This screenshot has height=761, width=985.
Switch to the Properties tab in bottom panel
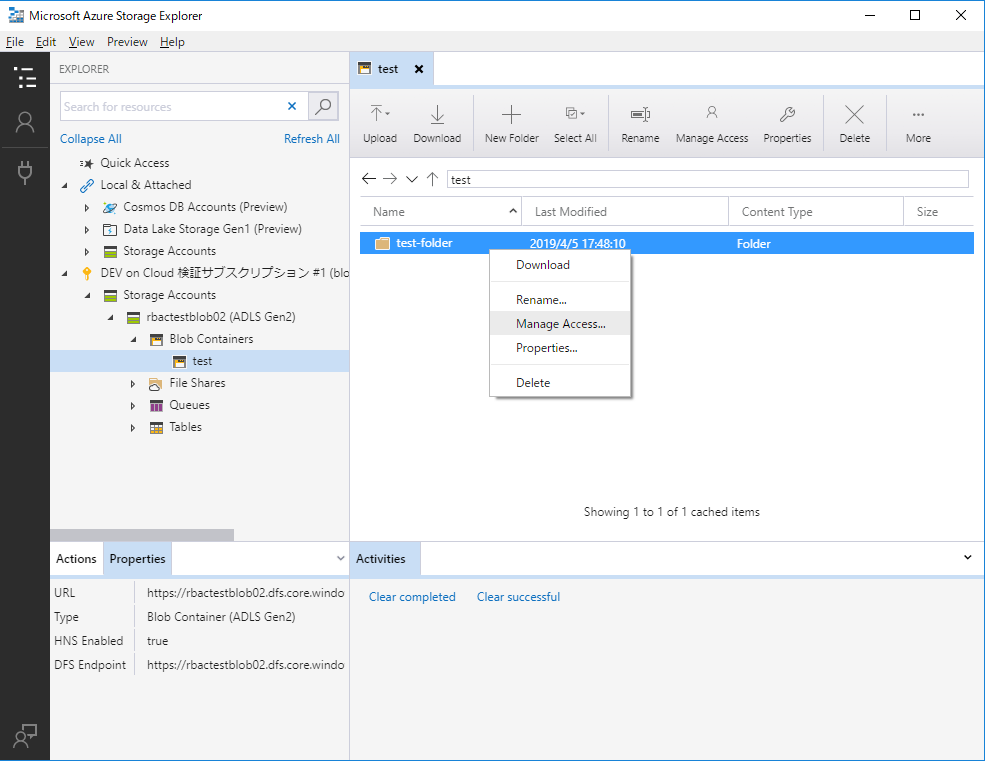point(138,559)
